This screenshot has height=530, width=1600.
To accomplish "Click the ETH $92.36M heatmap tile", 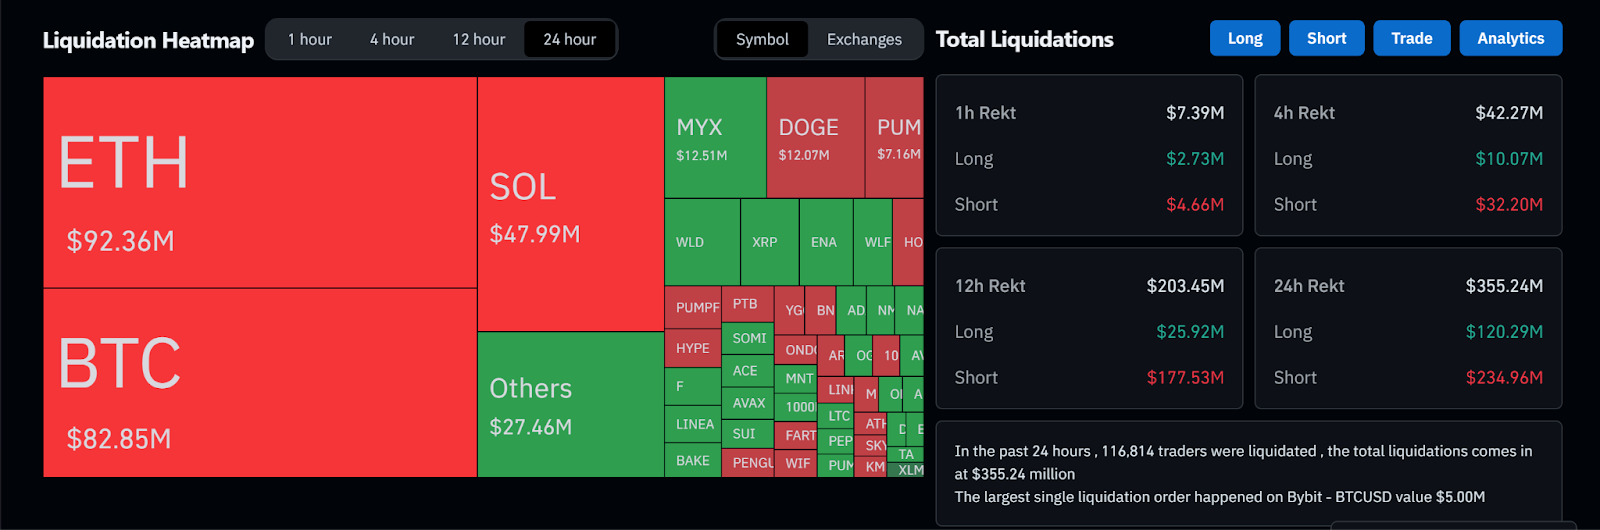I will click(260, 182).
